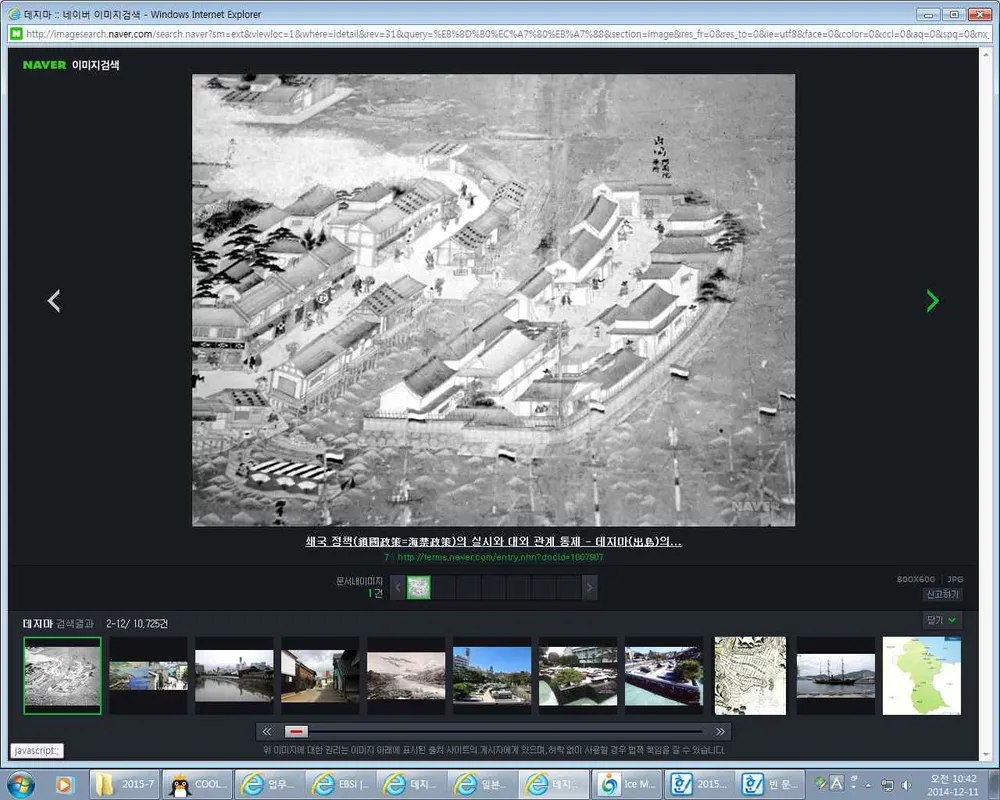Image resolution: width=1000 pixels, height=800 pixels.
Task: Click the 이미지검색 header link
Action: coord(95,65)
